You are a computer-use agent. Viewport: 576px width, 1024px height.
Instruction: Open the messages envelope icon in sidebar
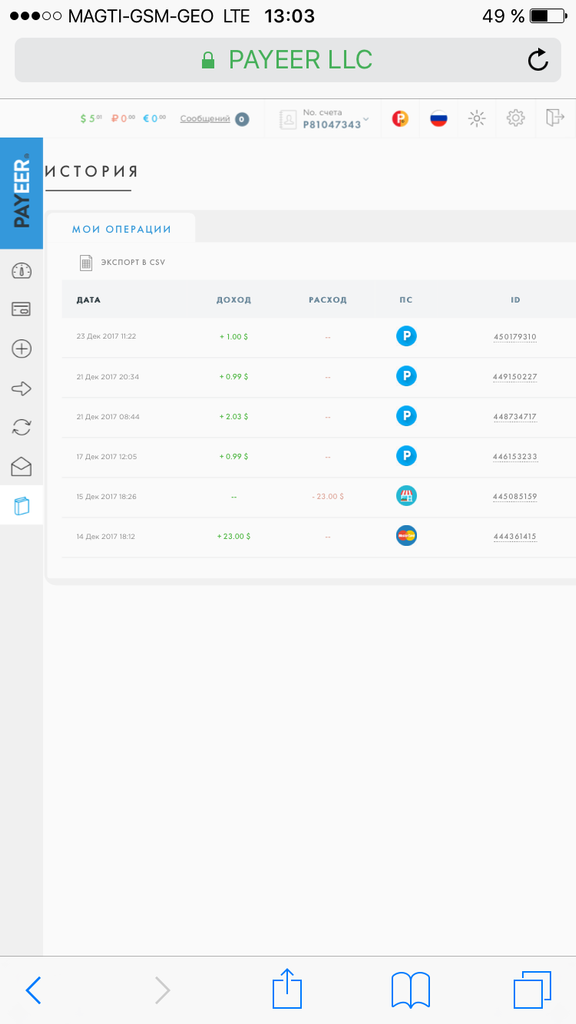pos(22,466)
